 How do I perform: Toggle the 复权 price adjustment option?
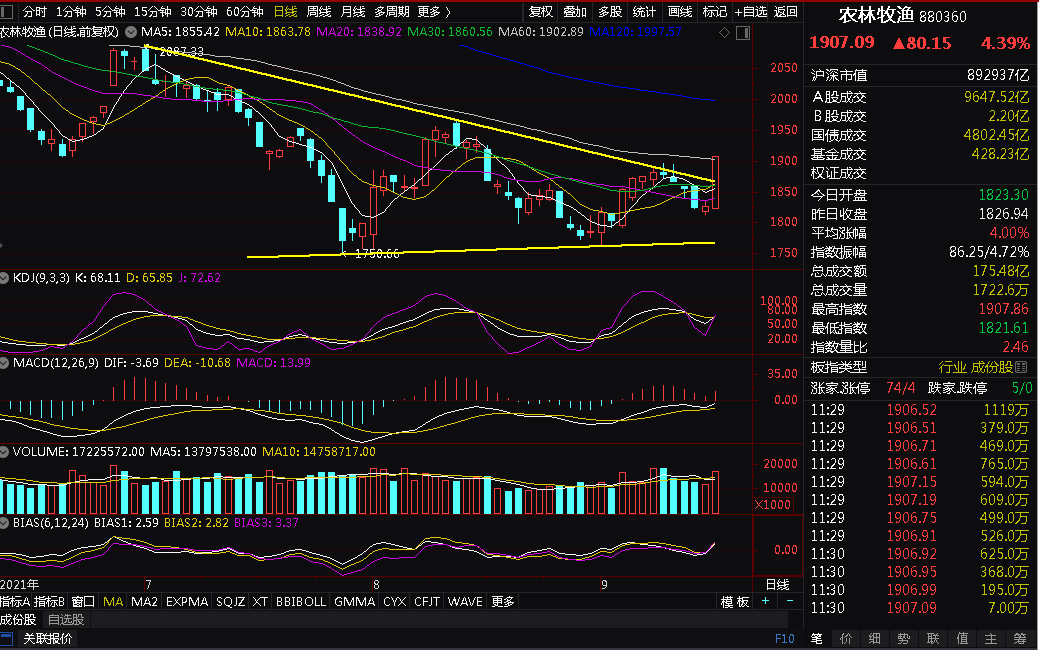point(541,12)
